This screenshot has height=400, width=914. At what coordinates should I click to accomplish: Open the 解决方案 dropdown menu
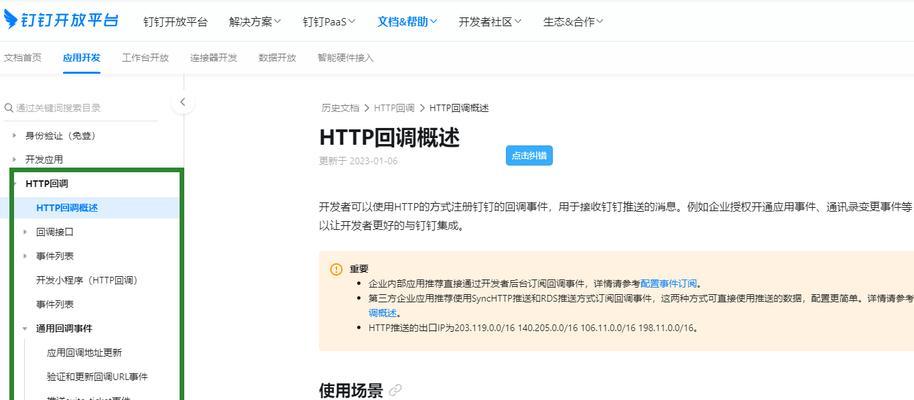point(255,22)
